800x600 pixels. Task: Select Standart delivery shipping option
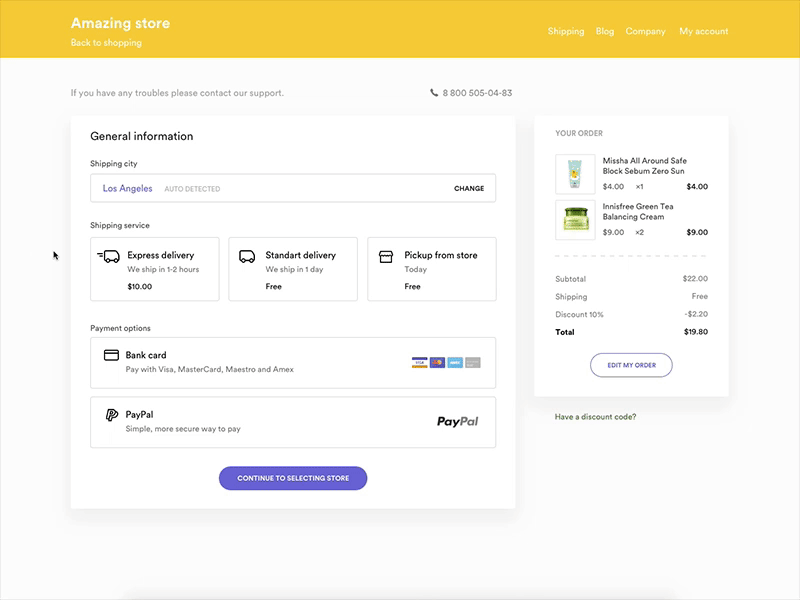[x=293, y=269]
